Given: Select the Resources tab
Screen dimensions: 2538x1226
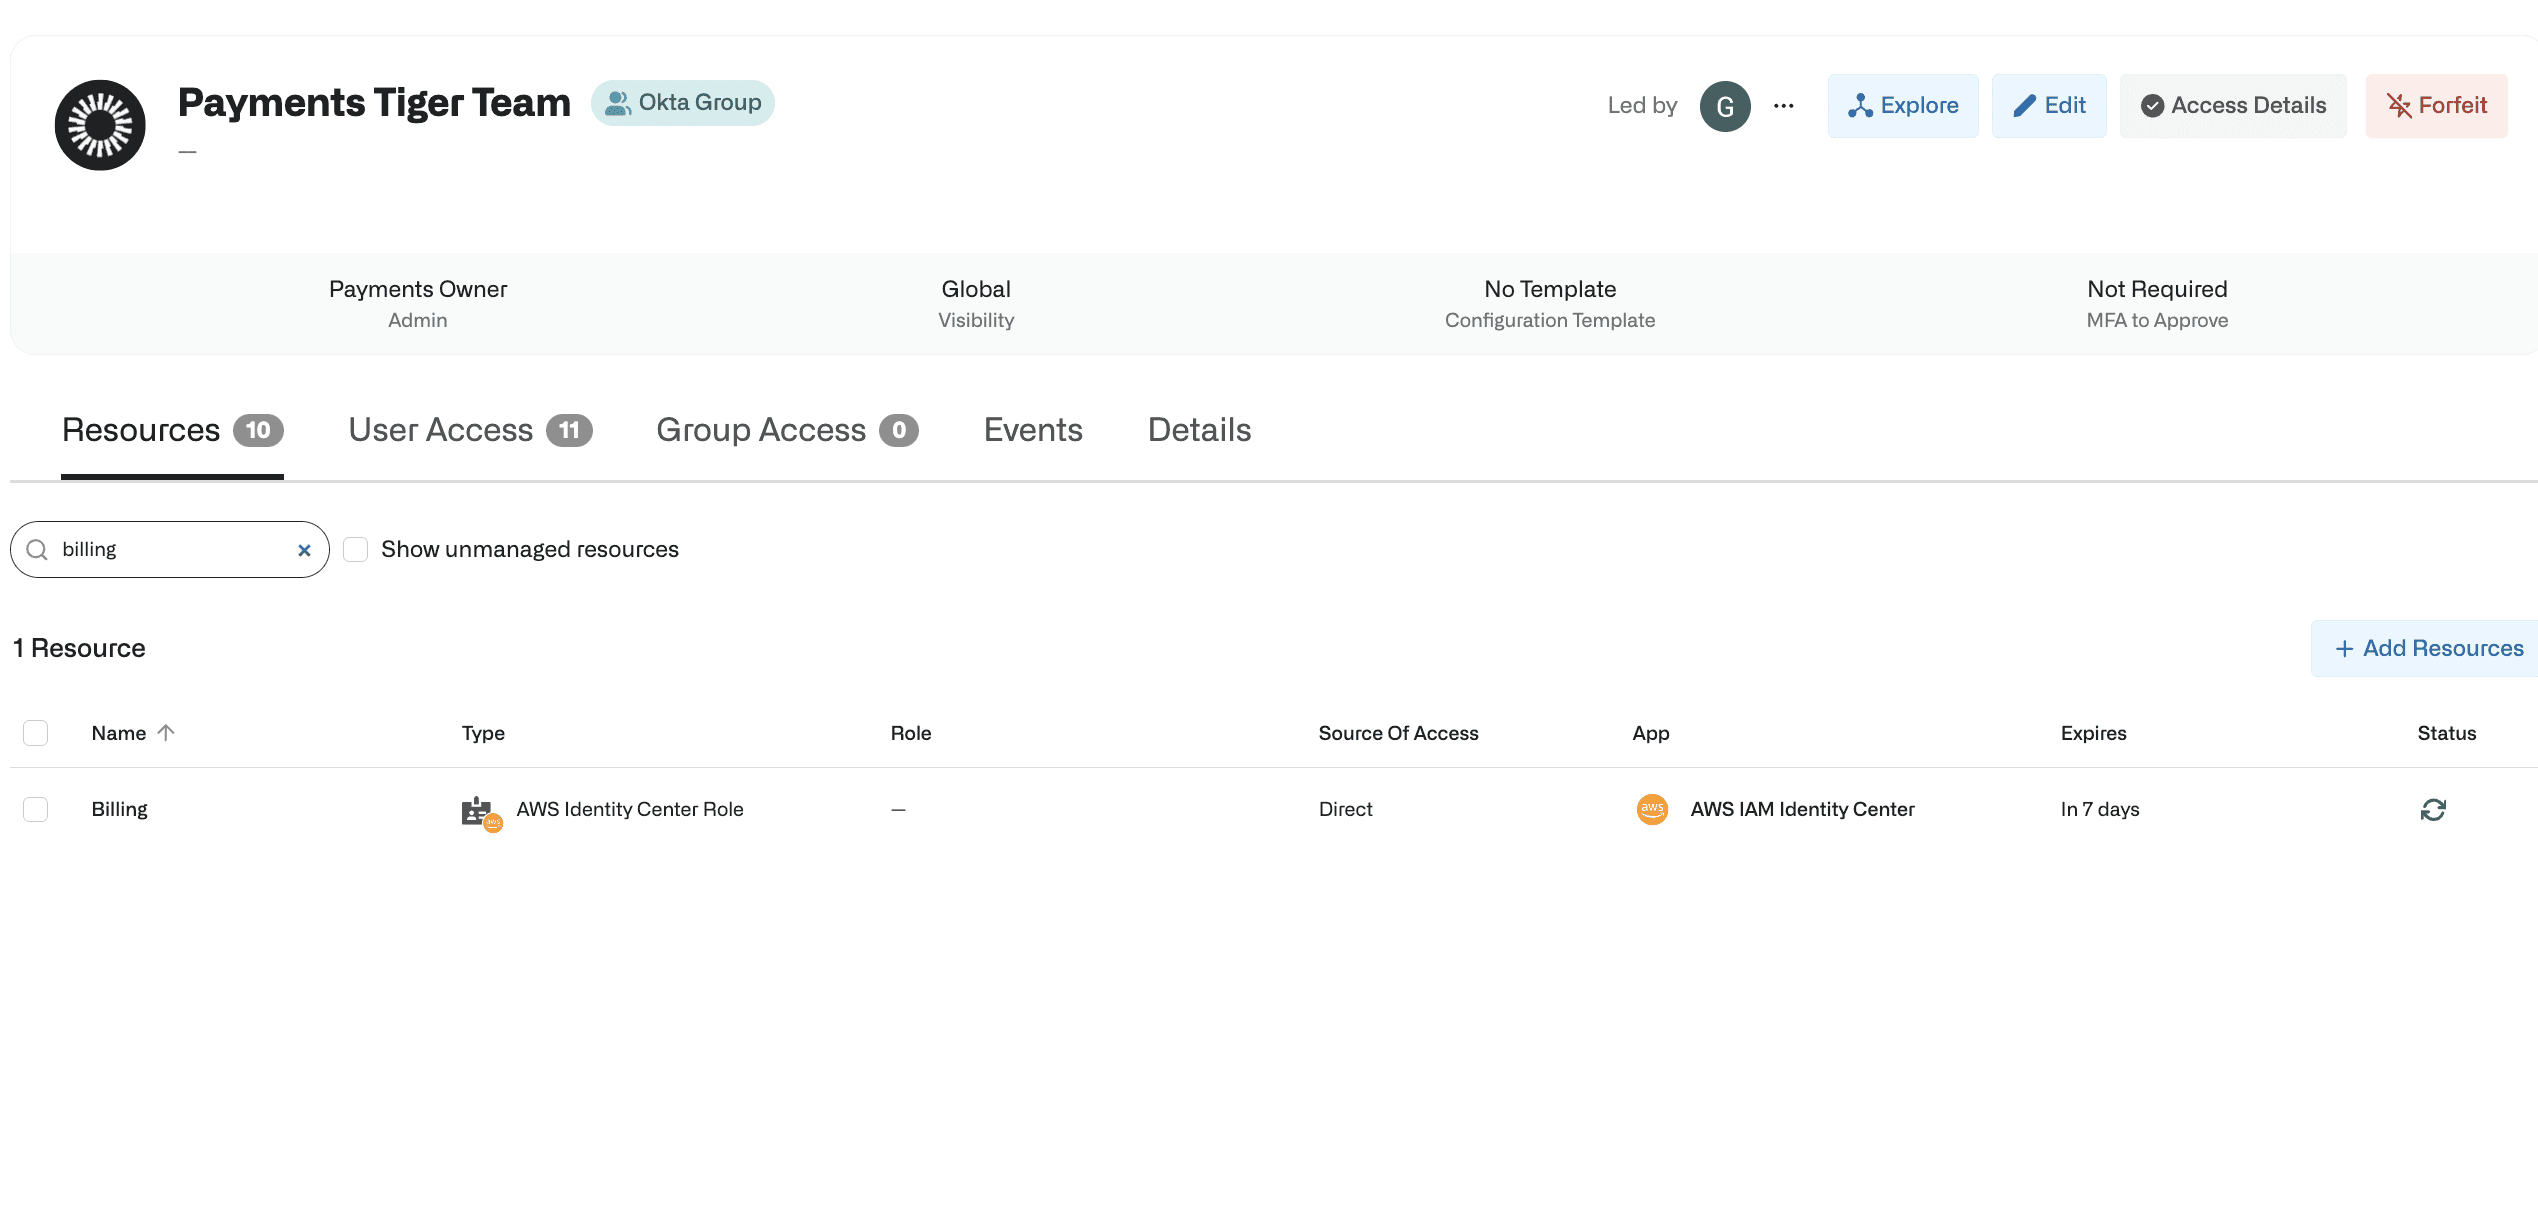Looking at the screenshot, I should (172, 430).
